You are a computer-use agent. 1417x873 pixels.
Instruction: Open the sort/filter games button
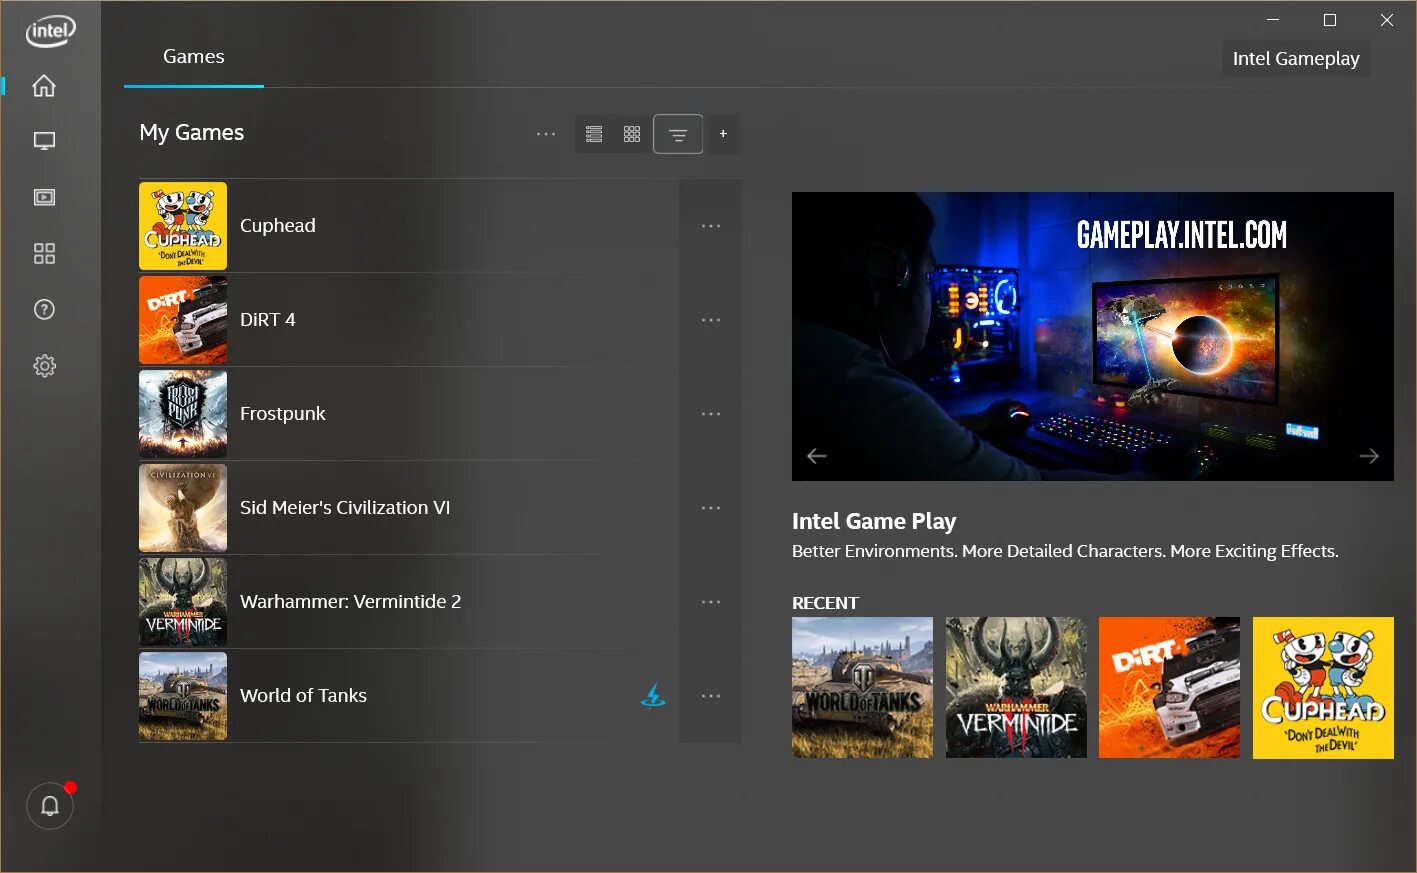678,134
